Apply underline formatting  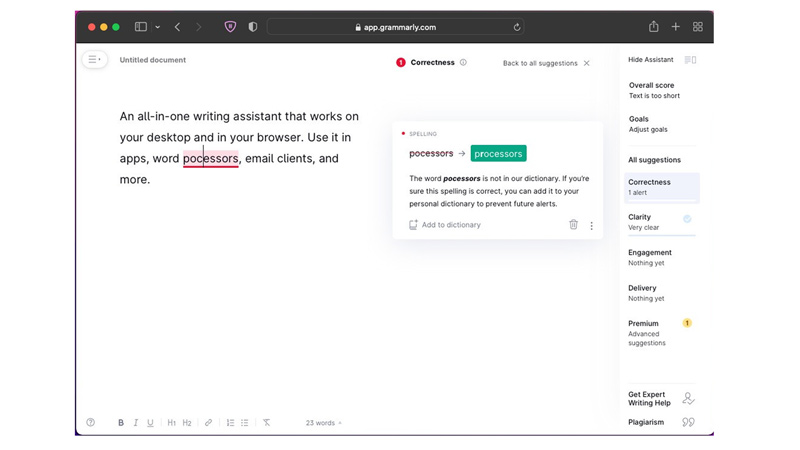pos(150,422)
